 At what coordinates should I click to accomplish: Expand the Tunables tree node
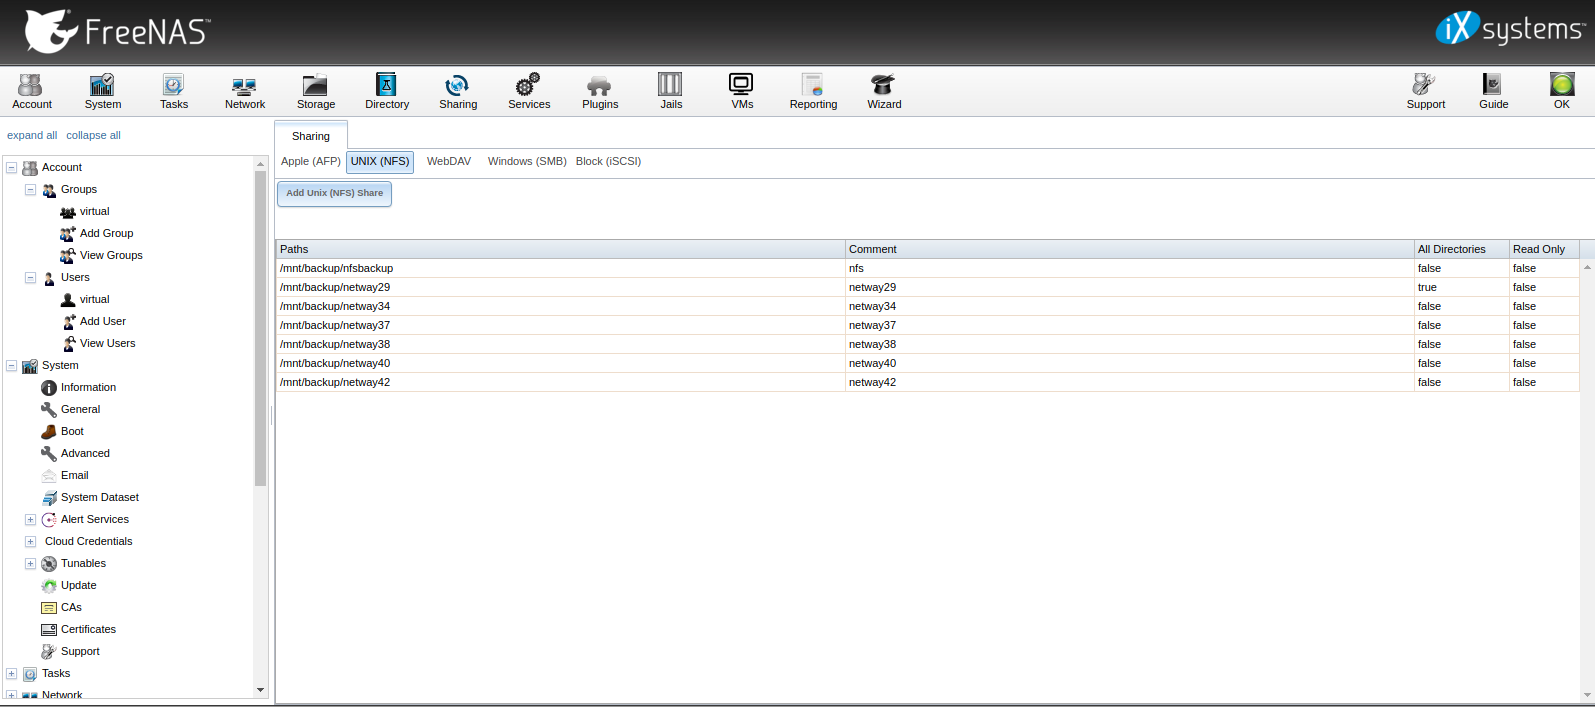pyautogui.click(x=30, y=564)
